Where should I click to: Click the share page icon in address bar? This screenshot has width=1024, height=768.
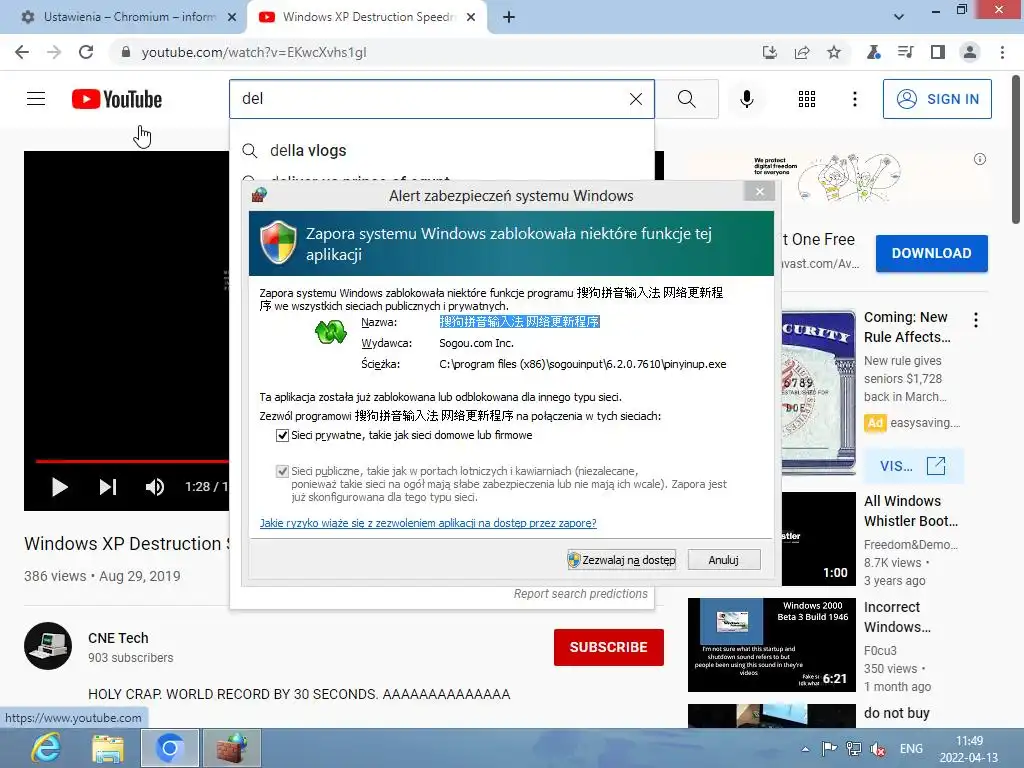pos(802,52)
